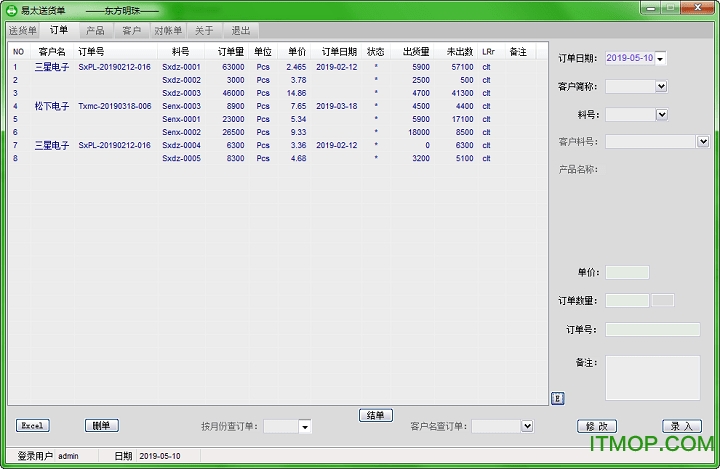Click the small E button below the remarks box
Viewport: 720px width, 469px height.
[557, 399]
